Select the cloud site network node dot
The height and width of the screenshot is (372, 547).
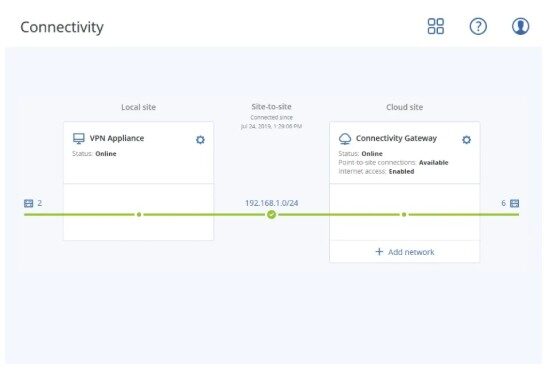[404, 214]
